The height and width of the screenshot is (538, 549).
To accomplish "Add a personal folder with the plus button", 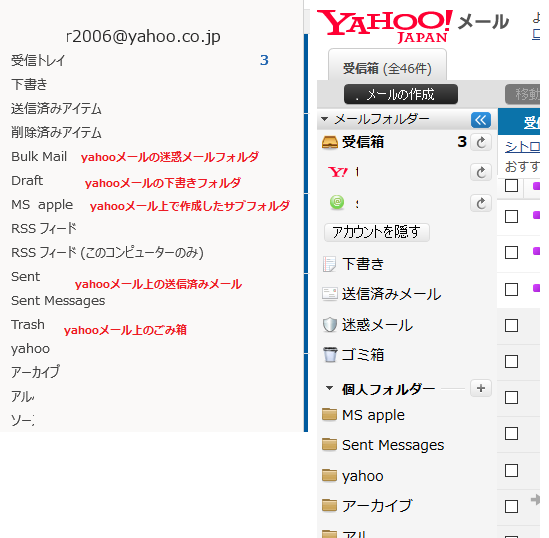I will pyautogui.click(x=481, y=388).
